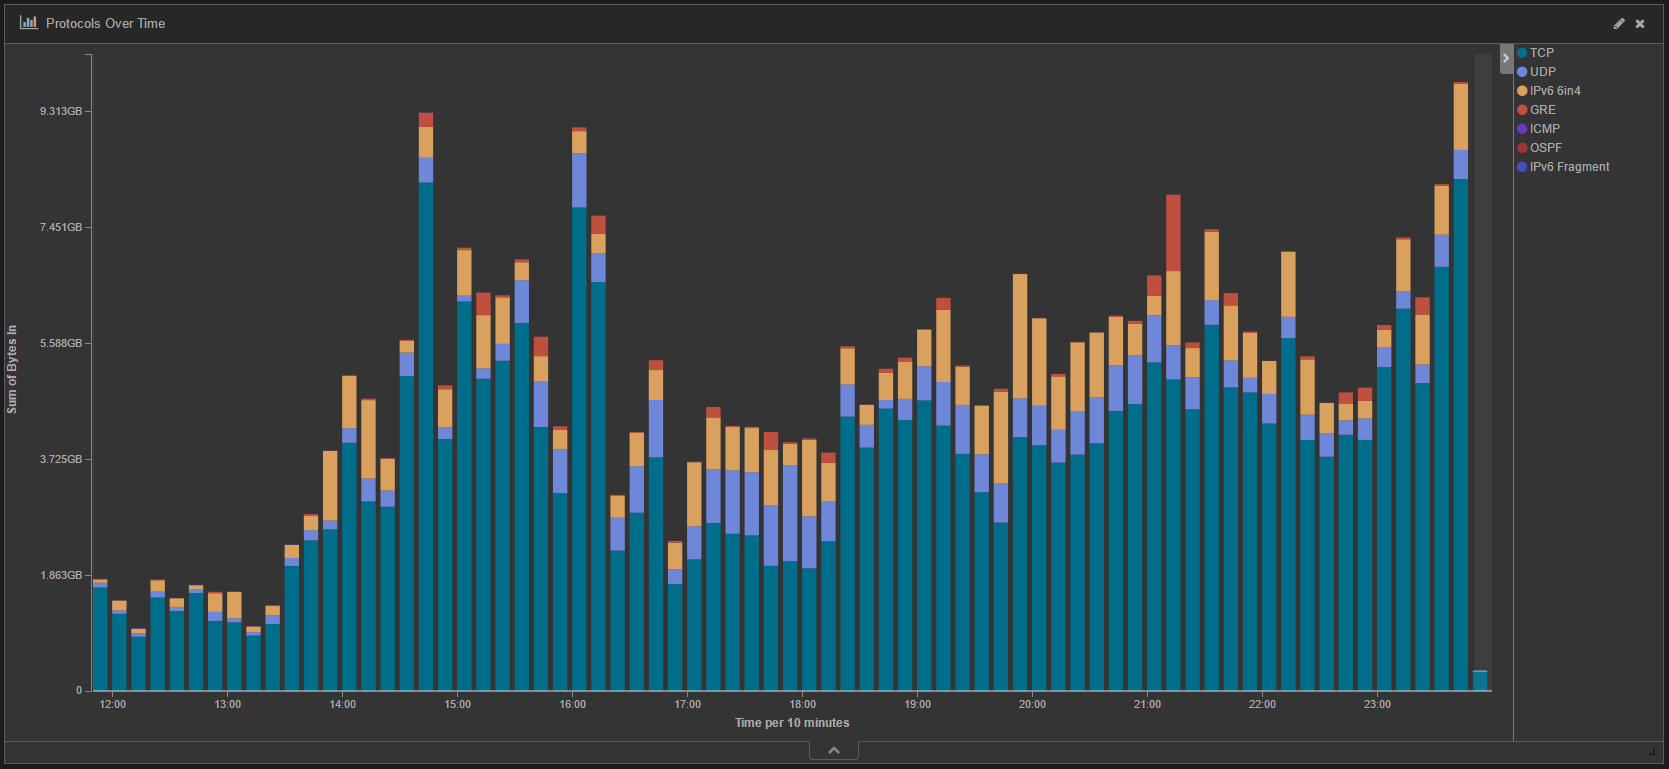Toggle ICMP series in legend

[1538, 129]
